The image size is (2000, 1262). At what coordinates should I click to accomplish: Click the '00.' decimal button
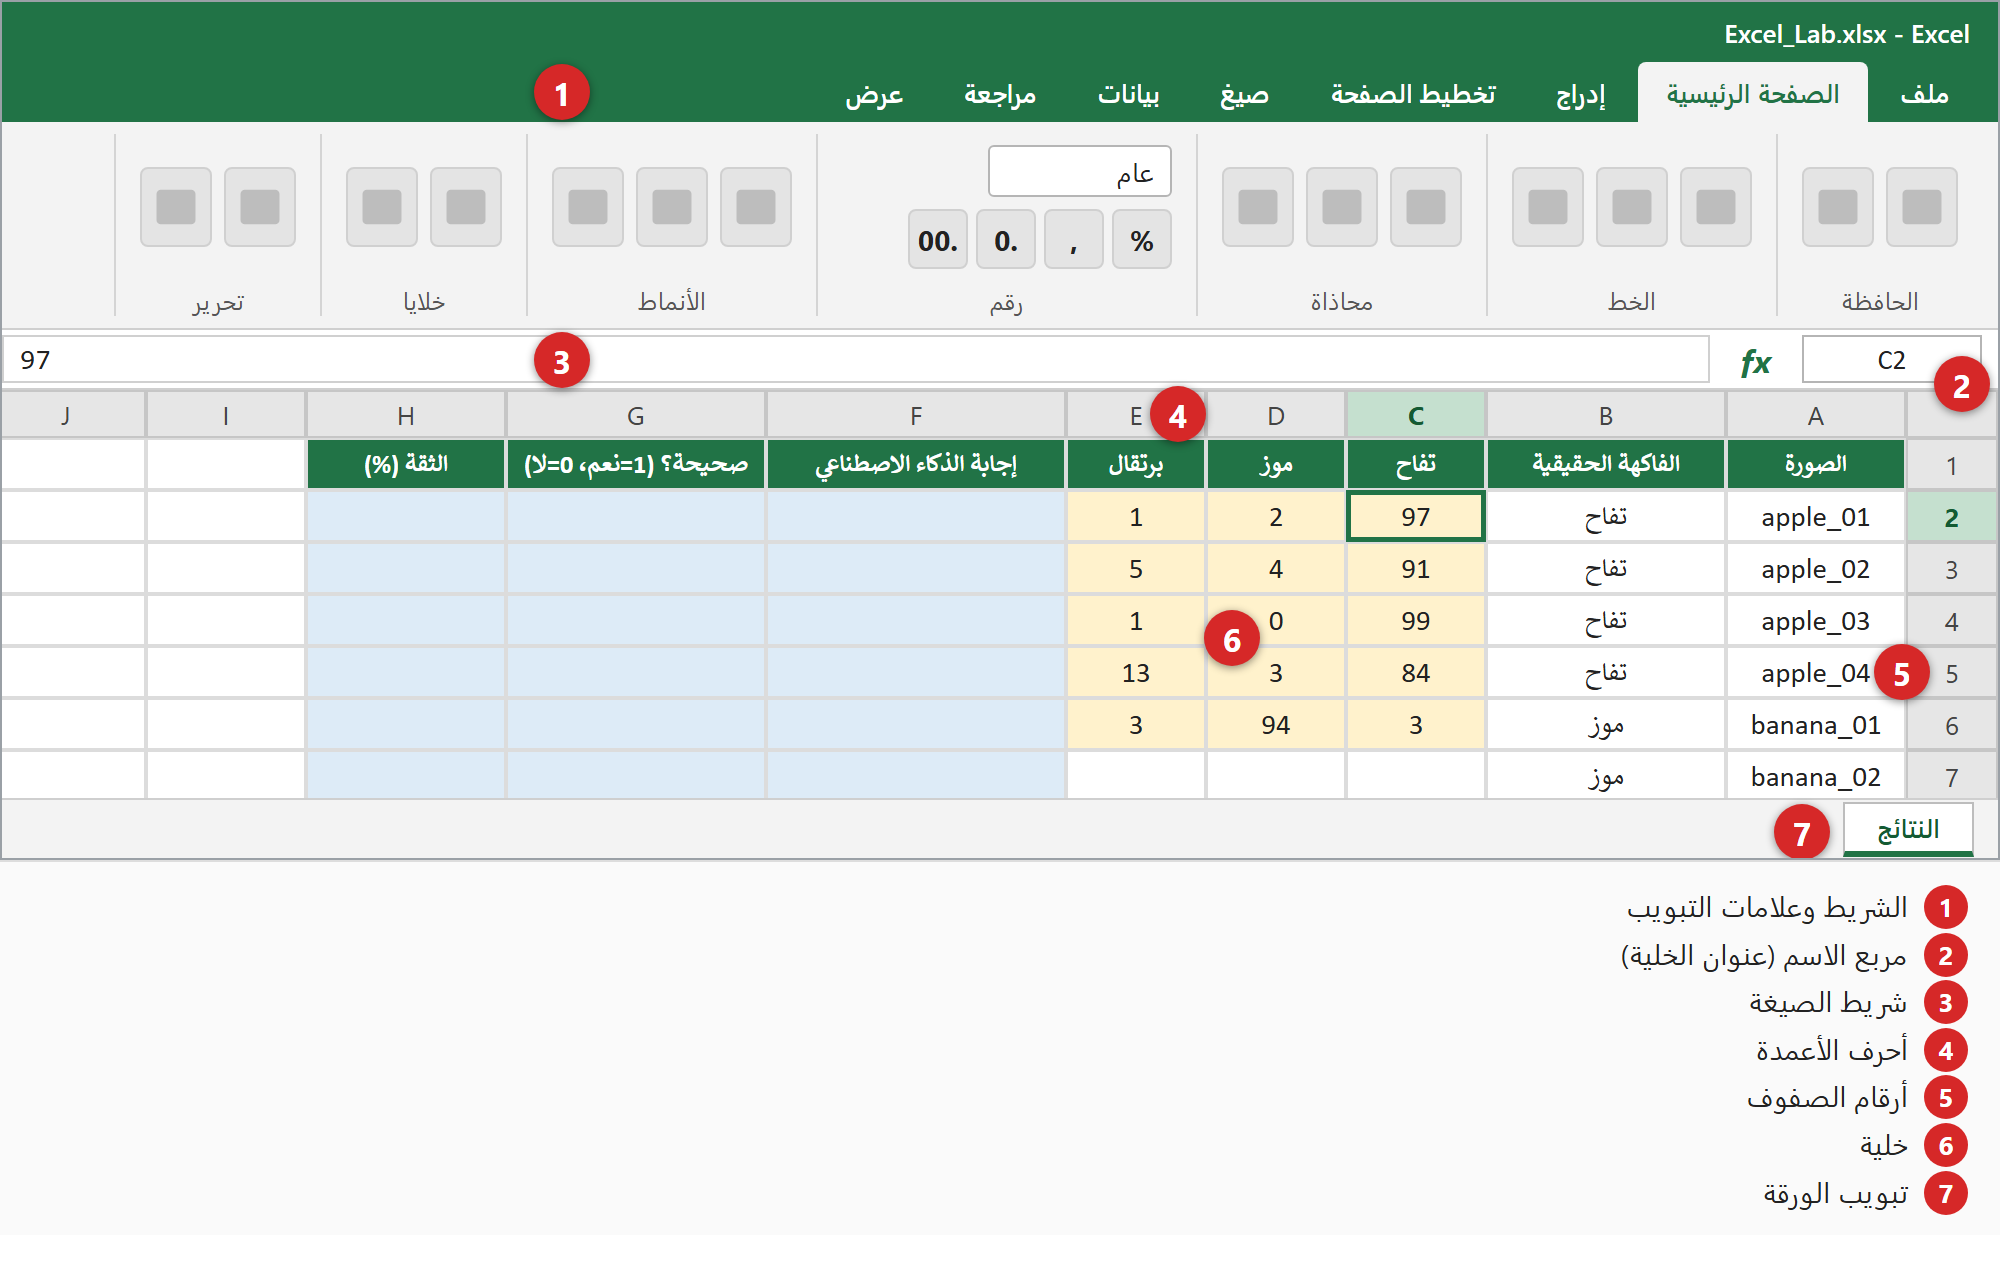tap(938, 240)
